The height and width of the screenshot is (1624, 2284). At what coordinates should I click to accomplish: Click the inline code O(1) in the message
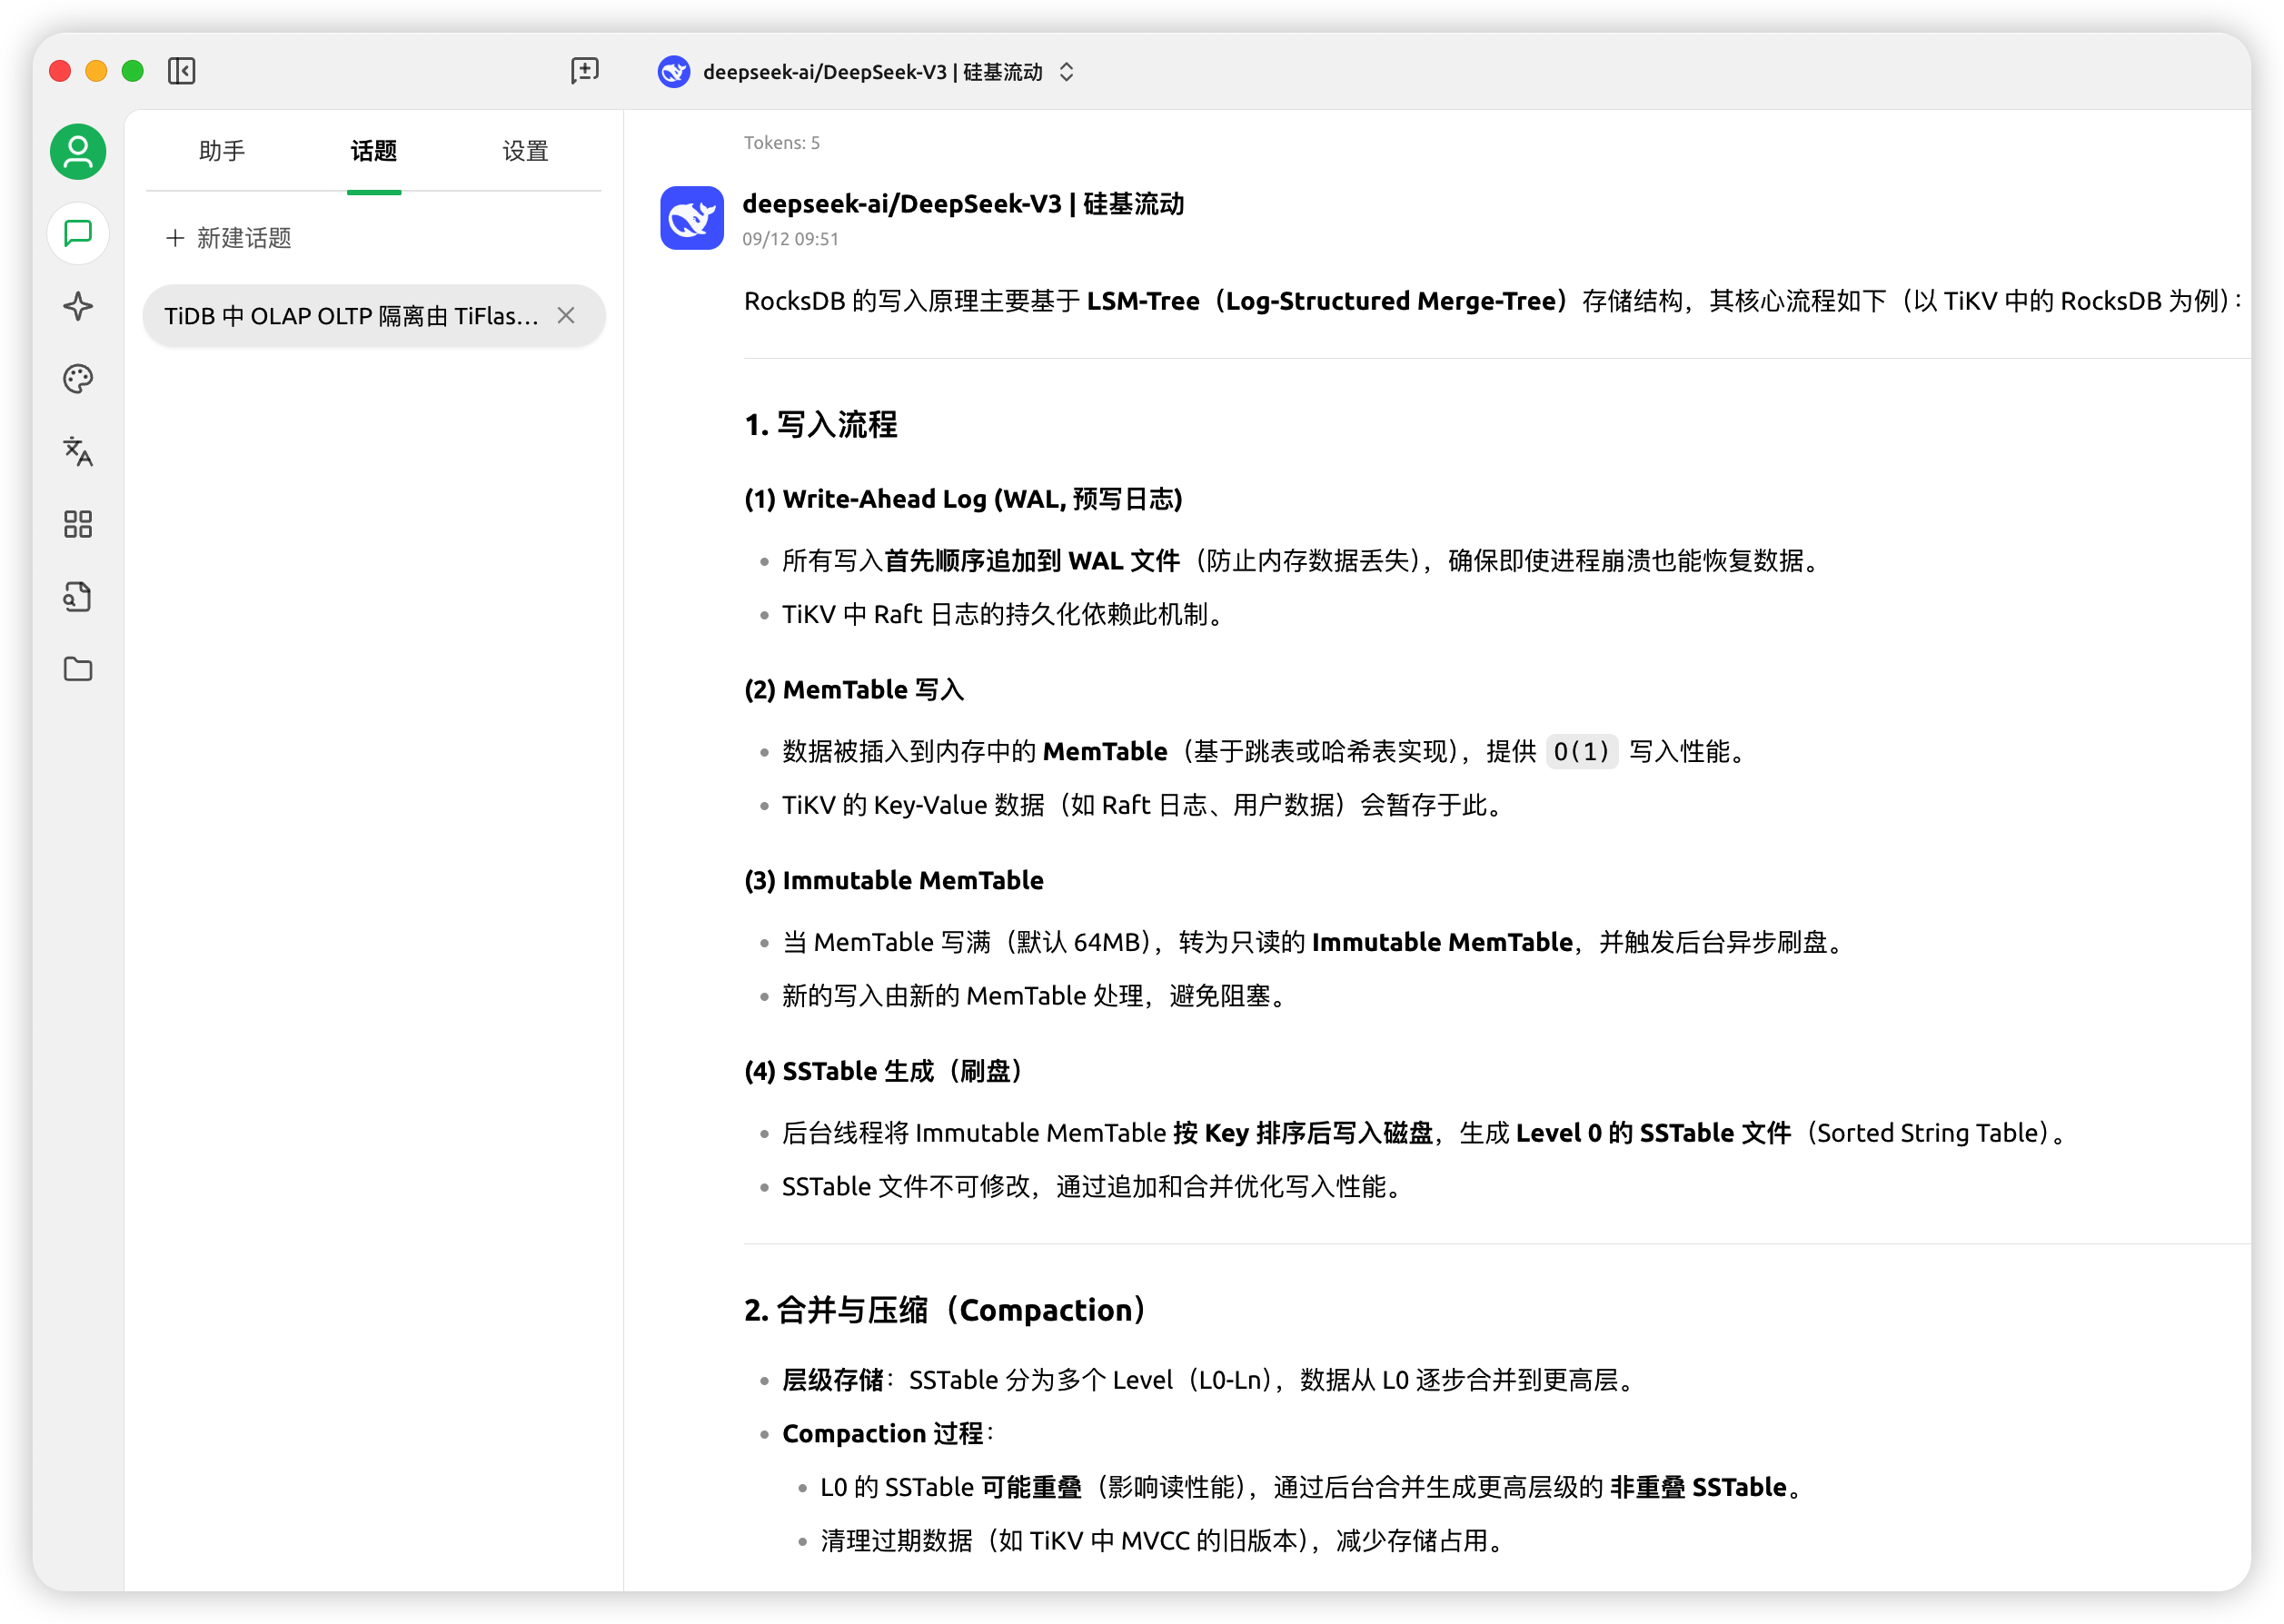(x=1583, y=751)
